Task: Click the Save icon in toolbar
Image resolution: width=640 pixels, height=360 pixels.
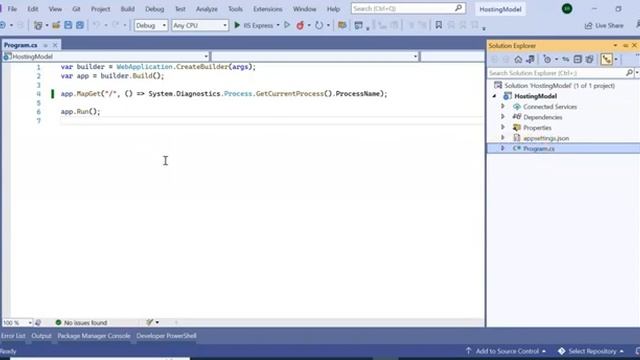Action: (68, 25)
